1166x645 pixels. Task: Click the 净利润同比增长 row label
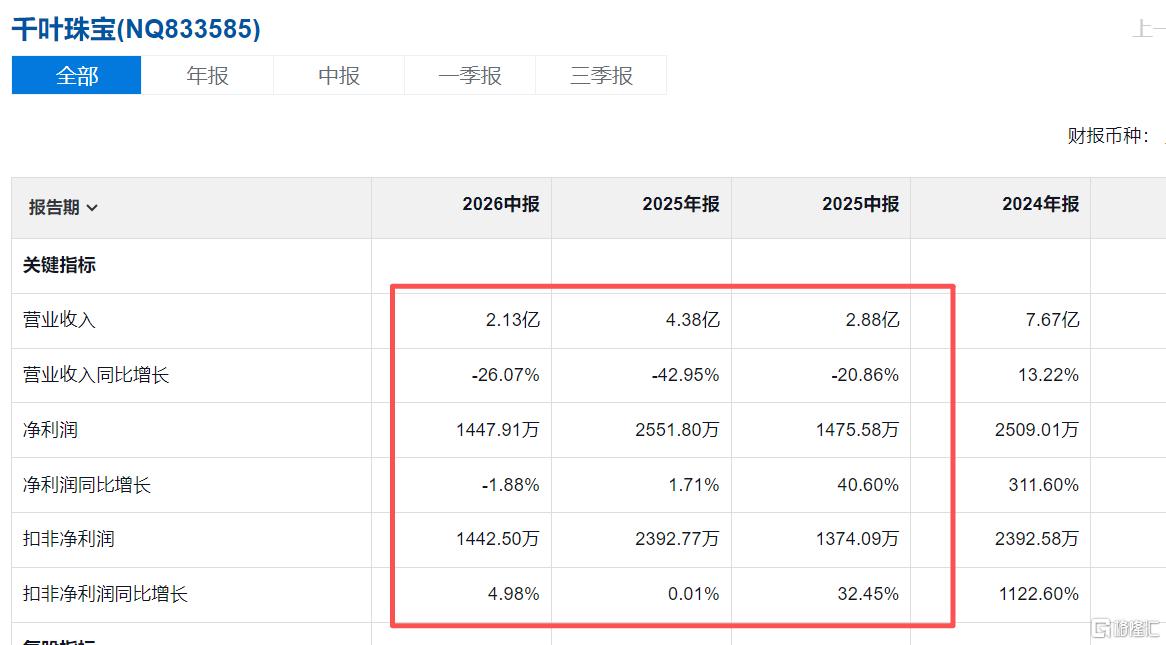87,484
